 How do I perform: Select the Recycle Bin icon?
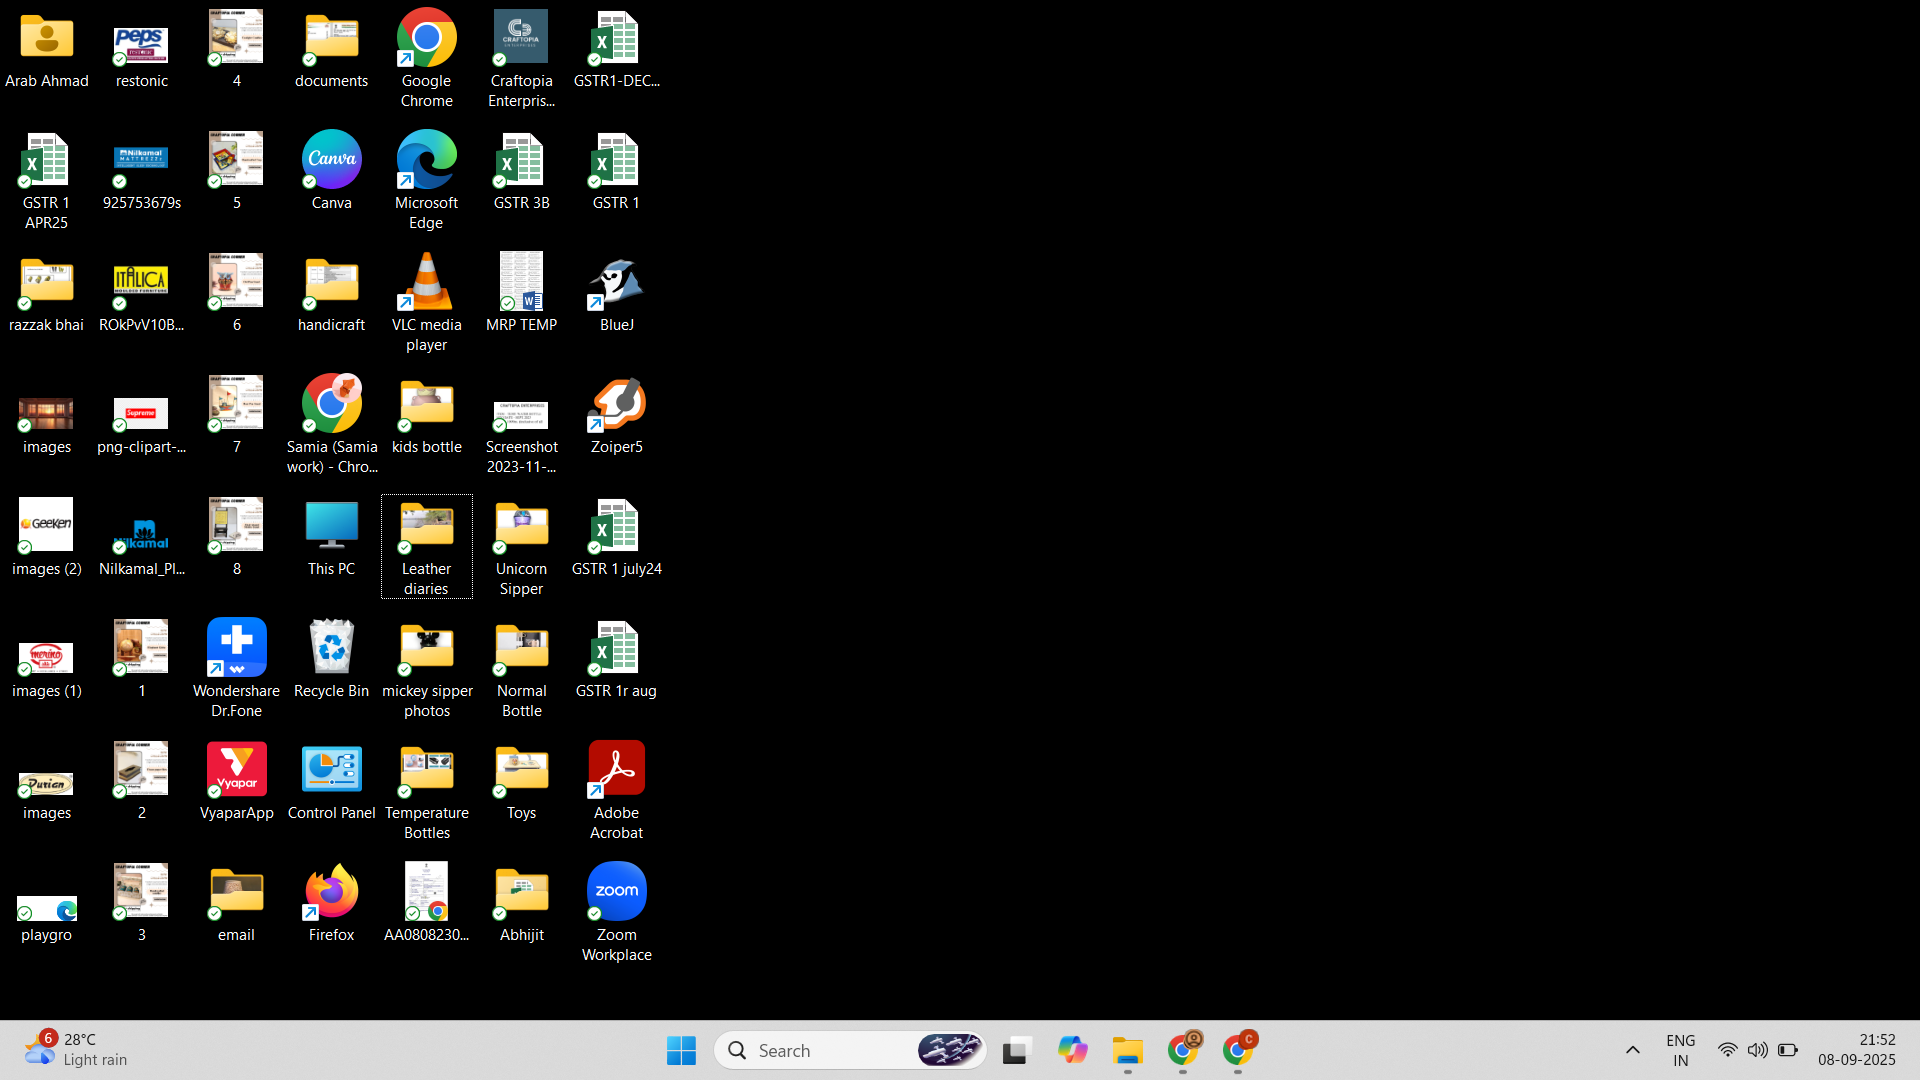331,649
